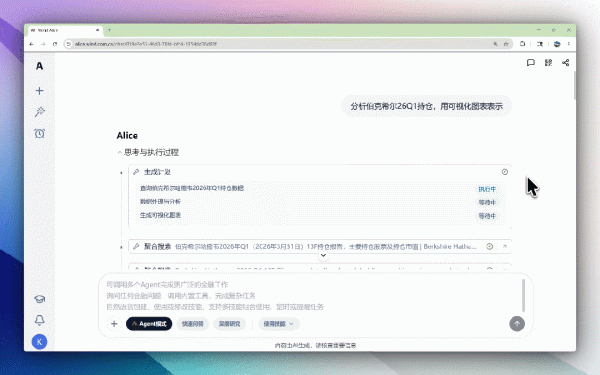Click the 执行中 status label
Image resolution: width=600 pixels, height=375 pixels.
click(x=487, y=189)
